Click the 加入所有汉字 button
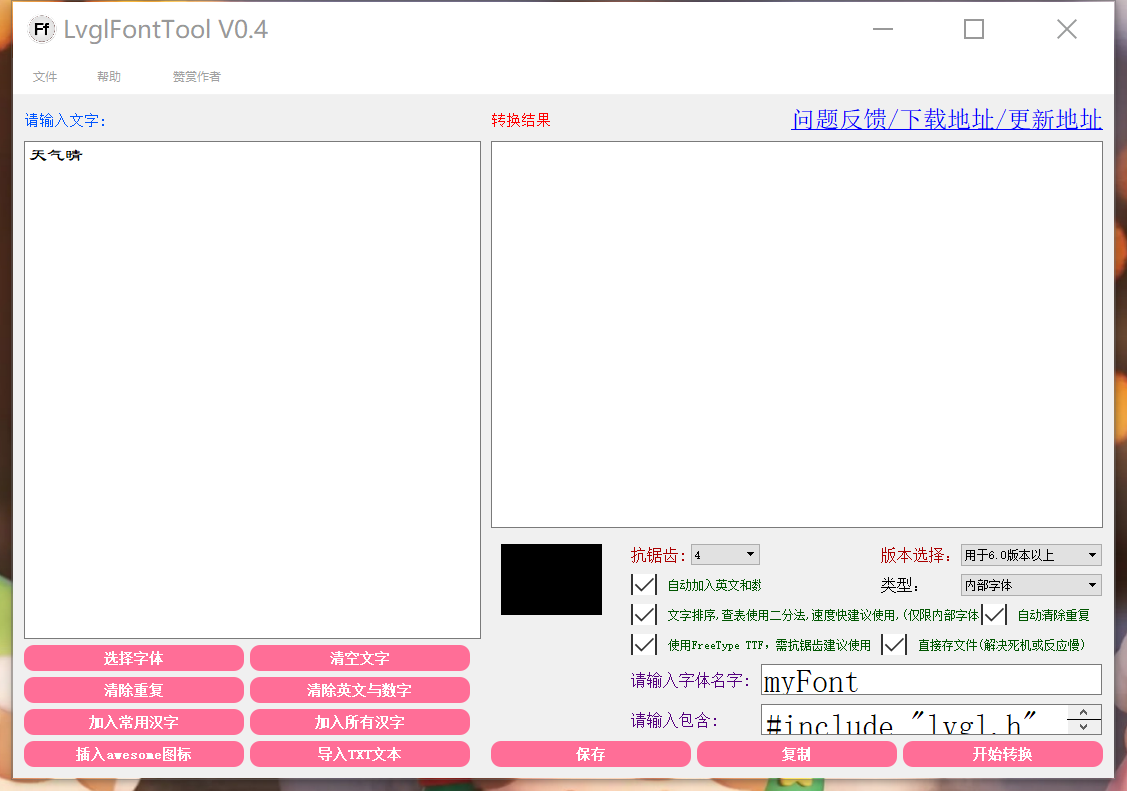1127x791 pixels. [360, 721]
